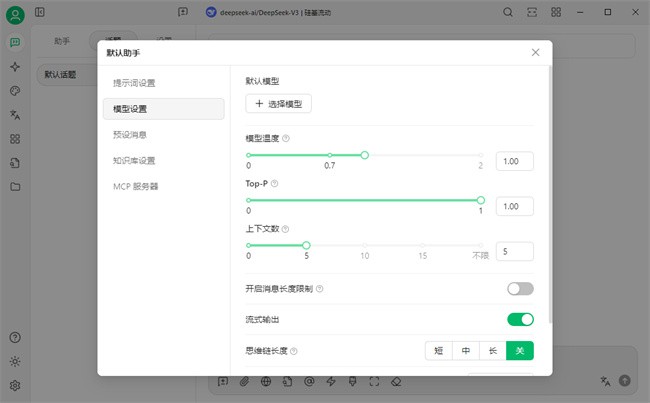This screenshot has height=403, width=650.
Task: Click the clear context brush icon
Action: coord(352,381)
